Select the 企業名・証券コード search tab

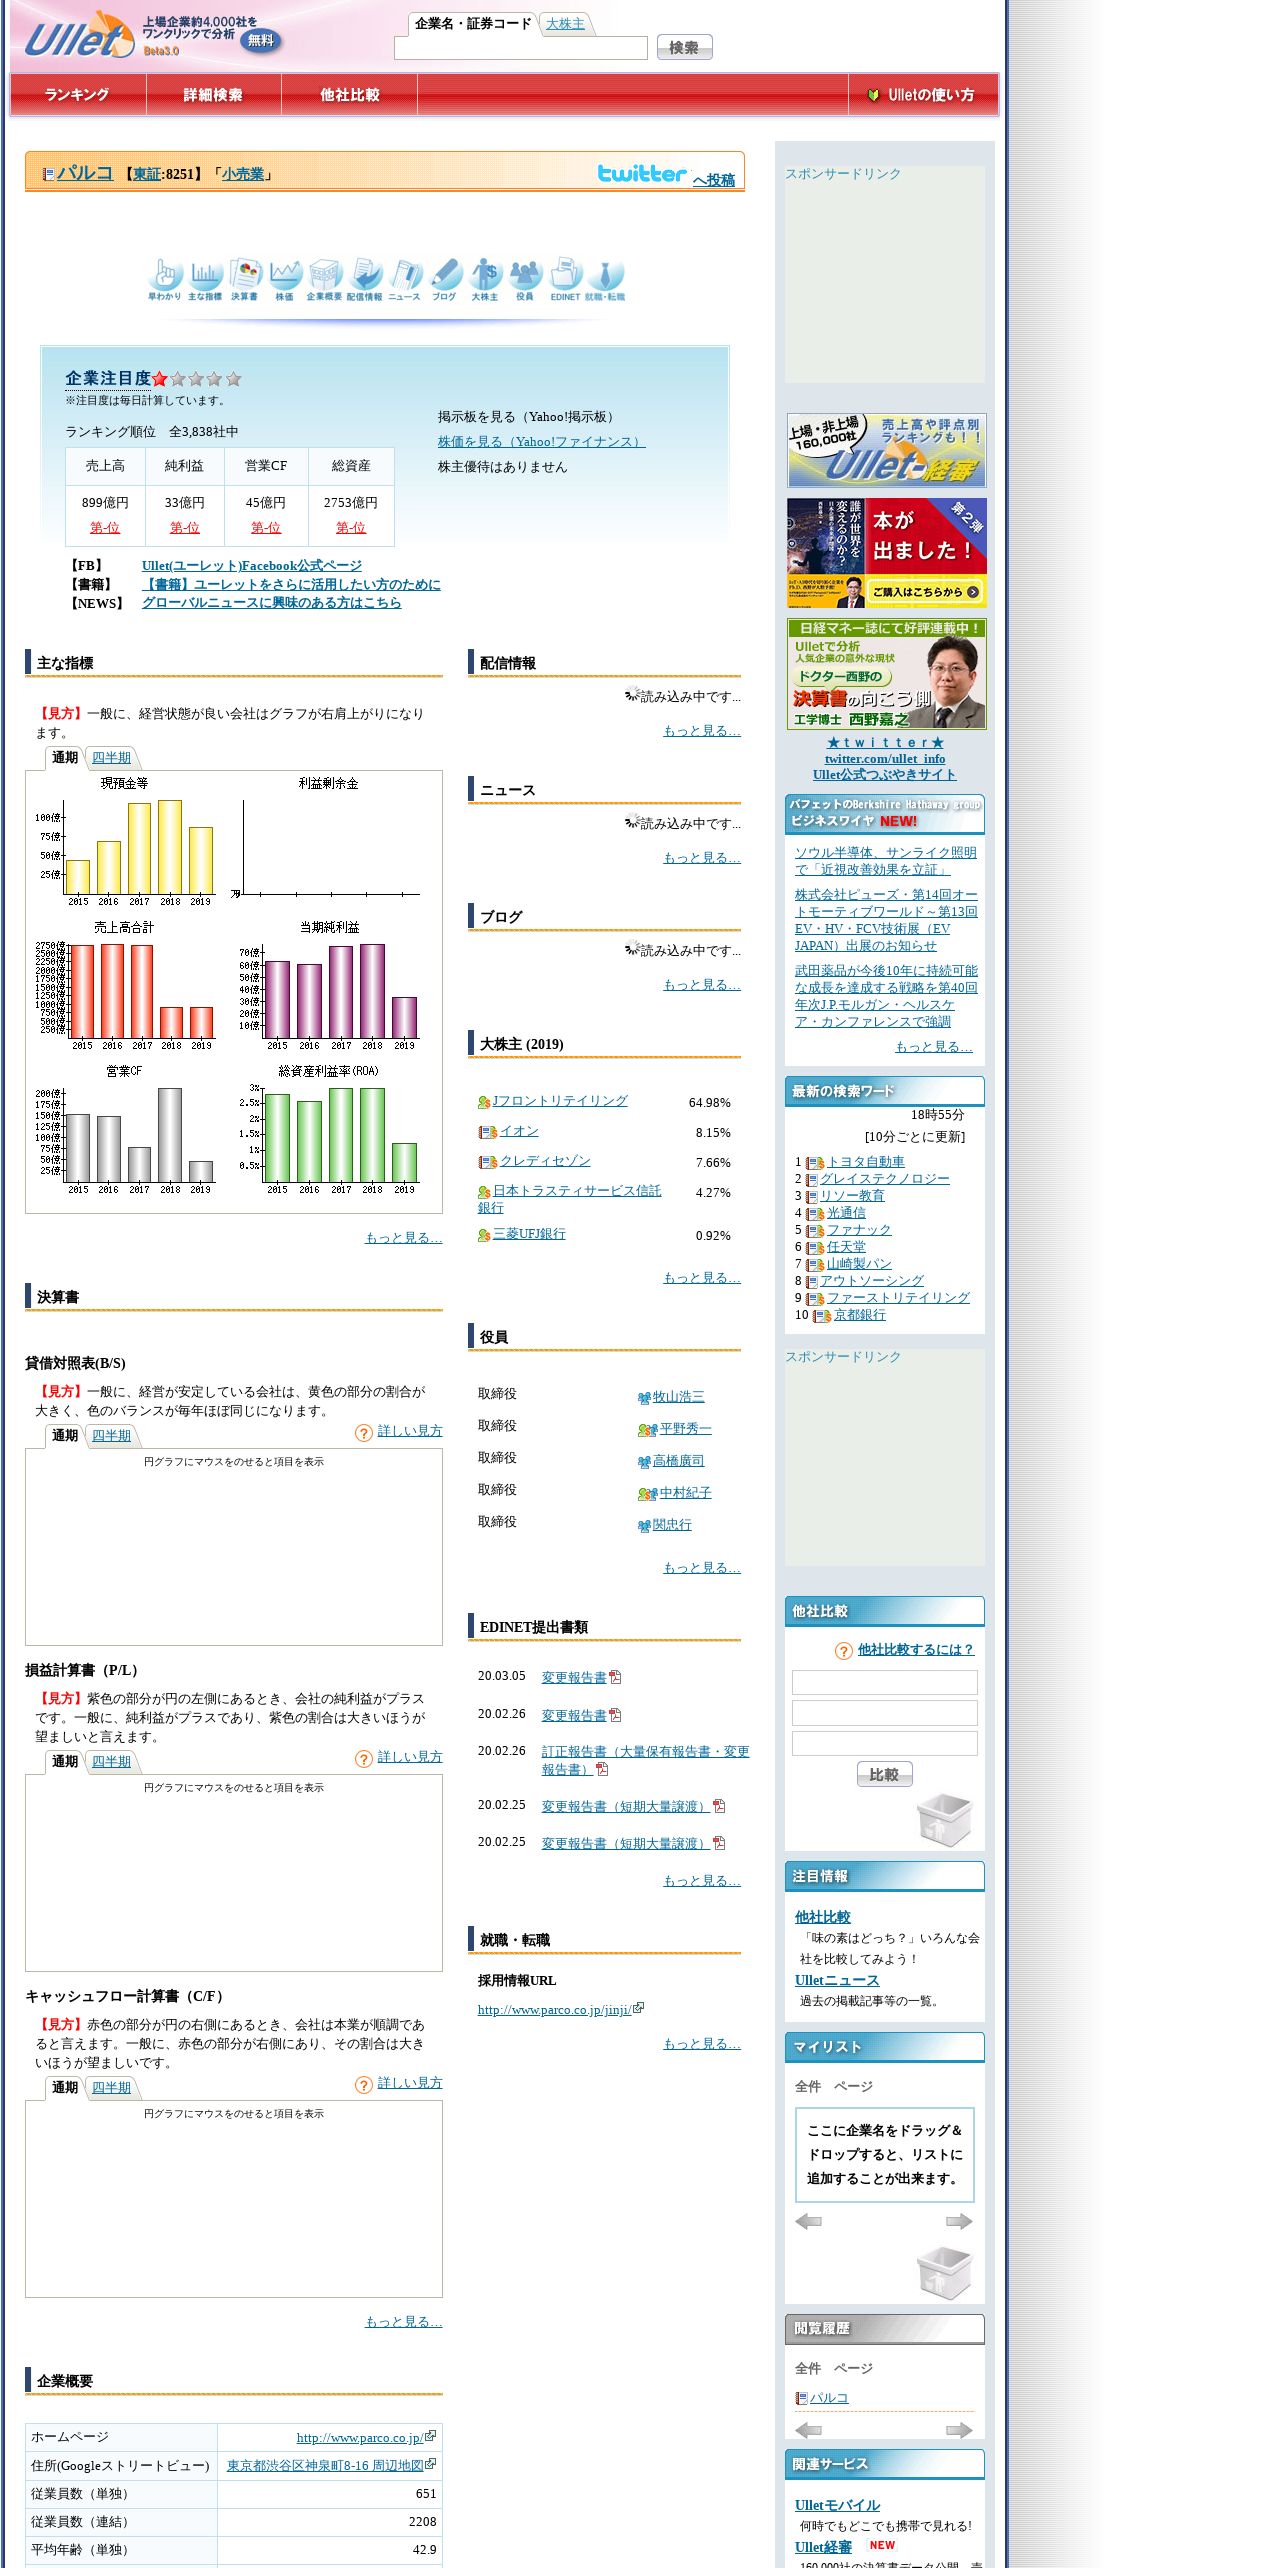coord(473,24)
